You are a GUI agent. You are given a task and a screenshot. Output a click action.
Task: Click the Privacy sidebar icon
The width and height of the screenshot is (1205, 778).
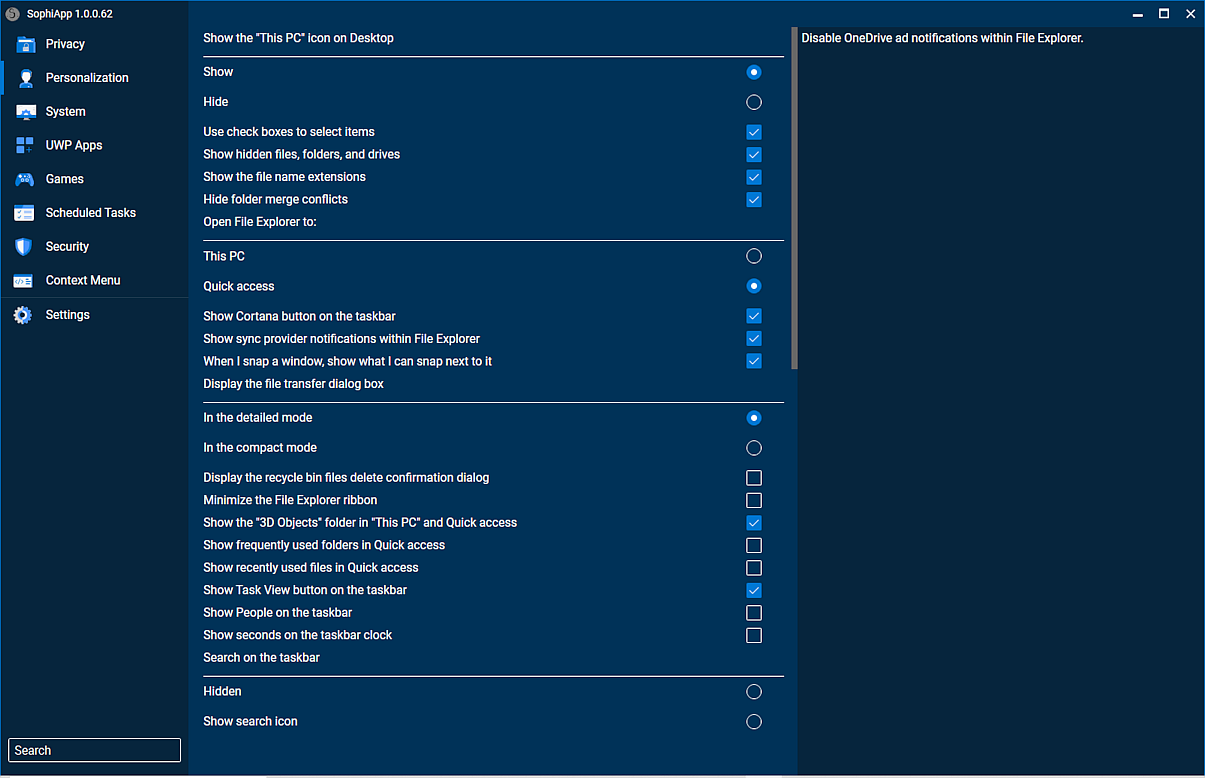(25, 44)
